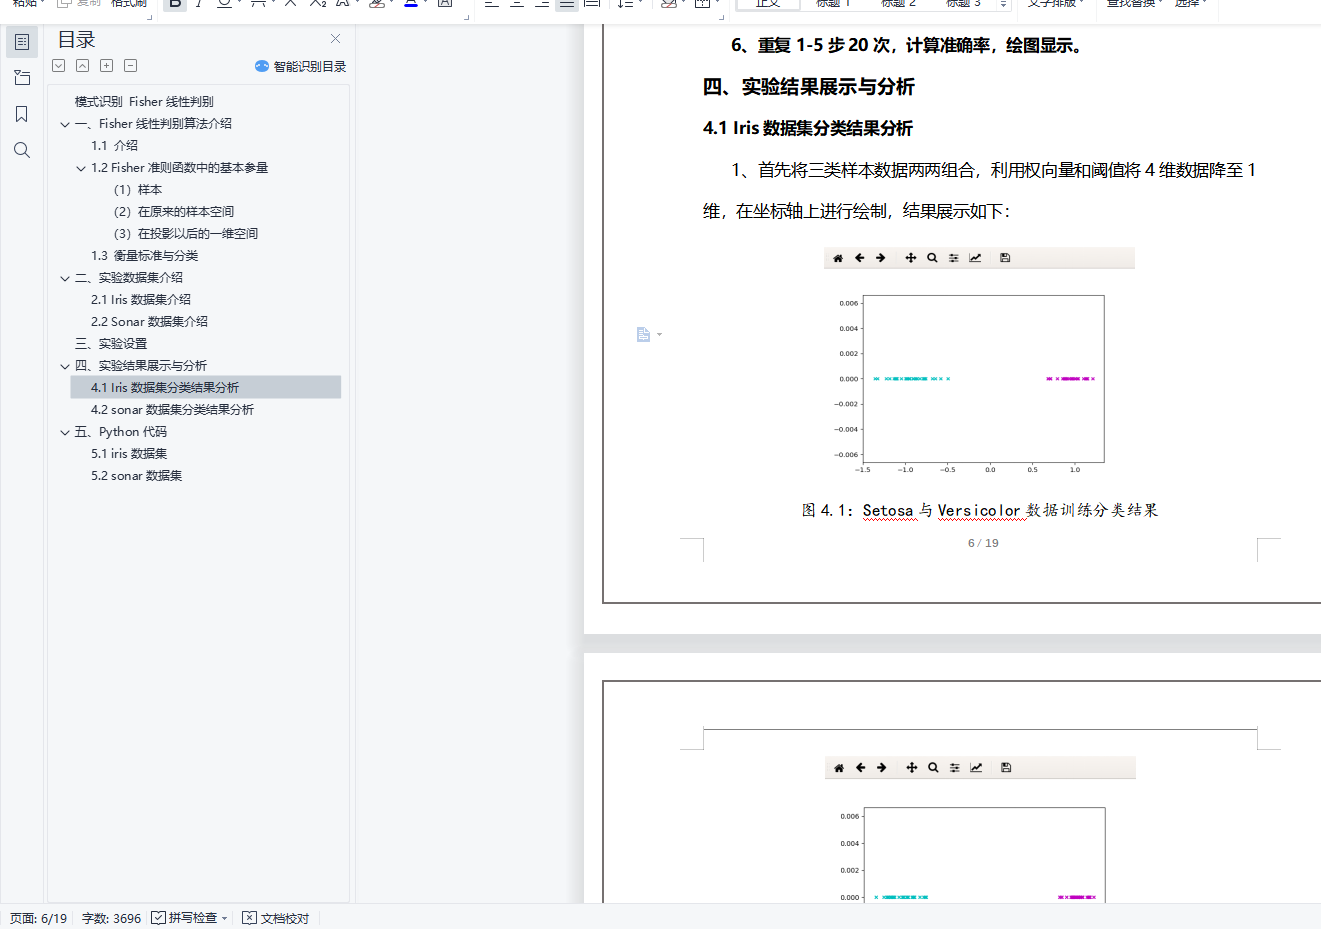Viewport: 1321px width, 929px height.
Task: Click the collapse-all up-arrow box in outline panel
Action: tap(83, 66)
